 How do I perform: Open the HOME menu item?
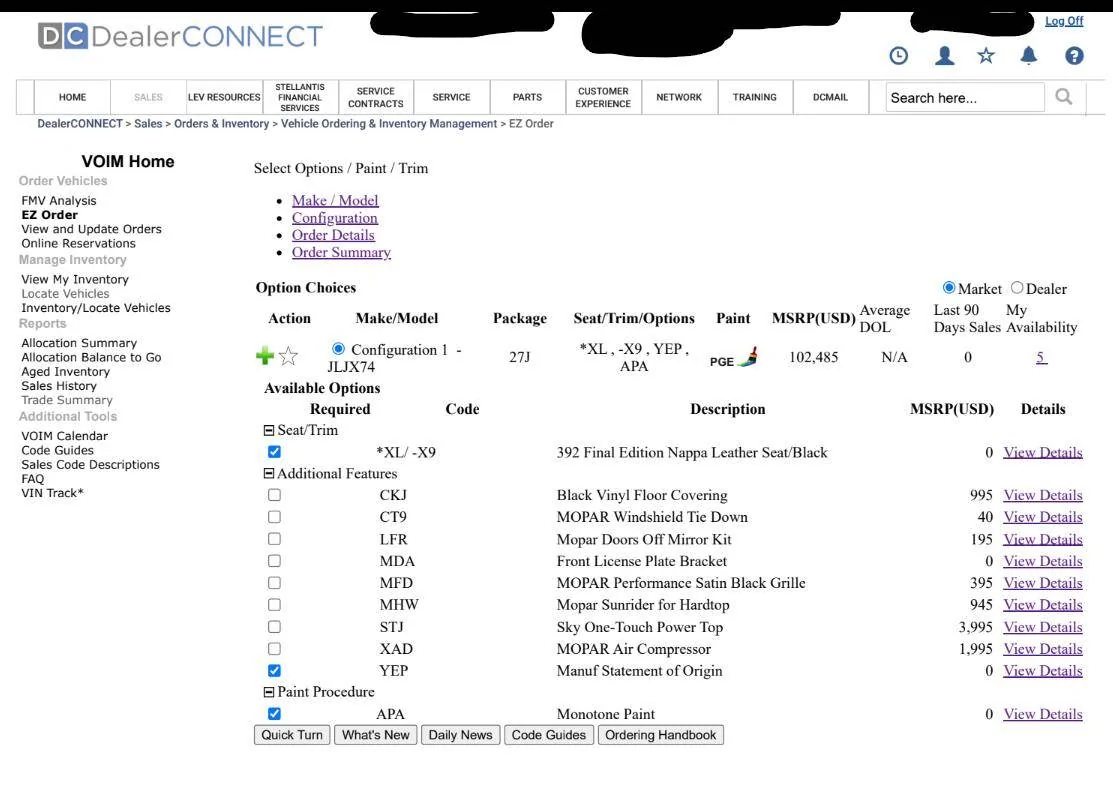[x=72, y=97]
